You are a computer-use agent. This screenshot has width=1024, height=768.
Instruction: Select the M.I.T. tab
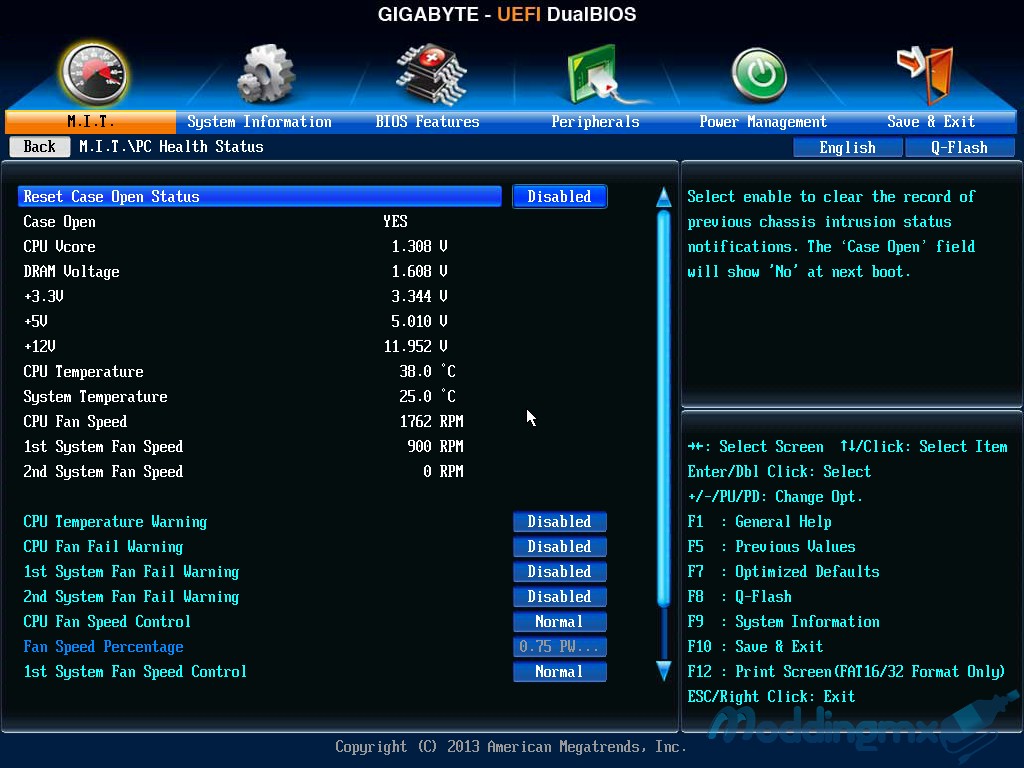(91, 121)
